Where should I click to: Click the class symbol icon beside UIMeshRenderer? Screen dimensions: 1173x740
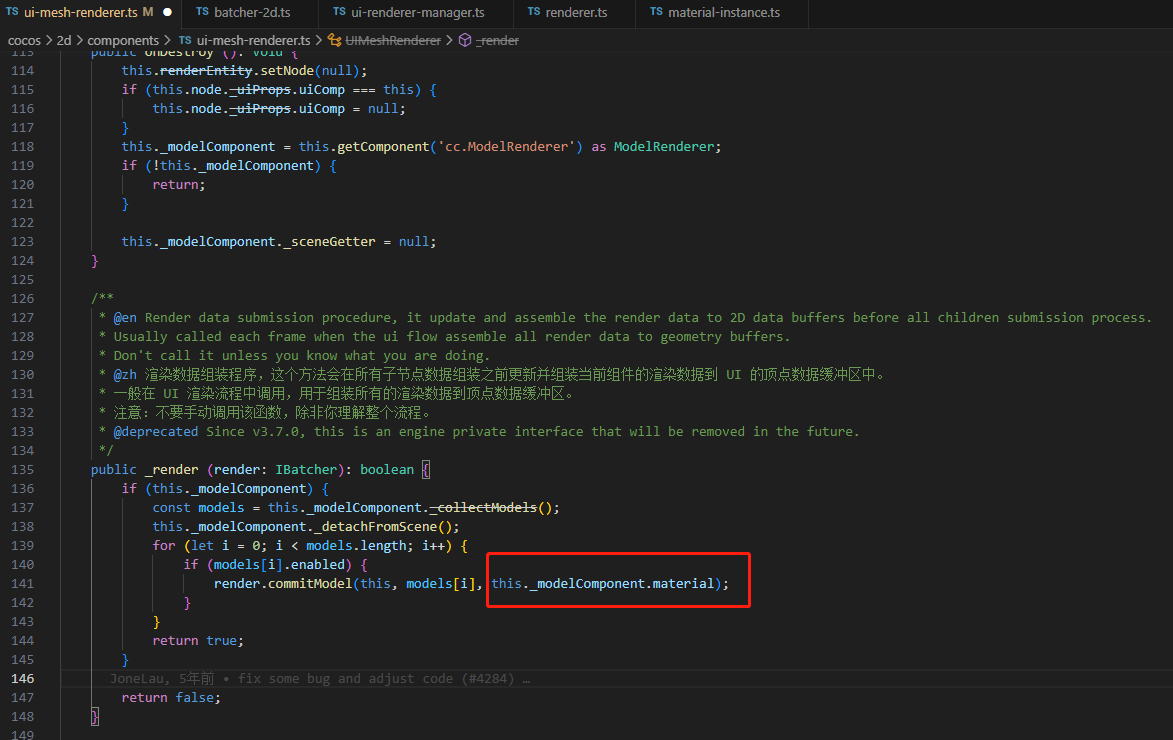coord(334,40)
